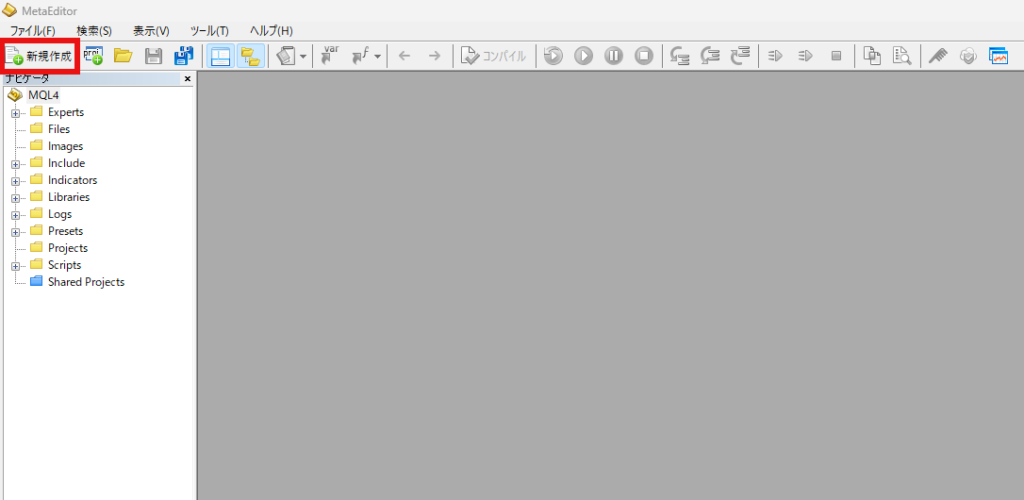Open a file using the yellow folder icon
The width and height of the screenshot is (1024, 500).
123,56
